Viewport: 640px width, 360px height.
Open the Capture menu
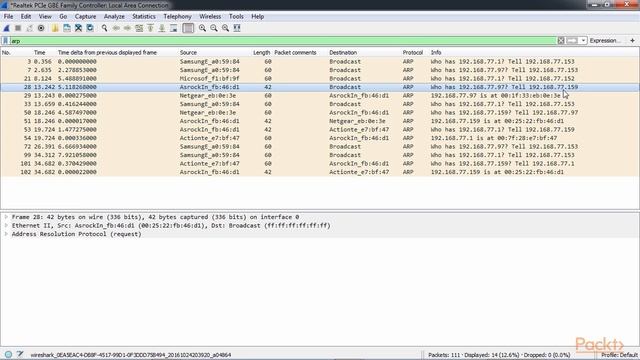85,16
